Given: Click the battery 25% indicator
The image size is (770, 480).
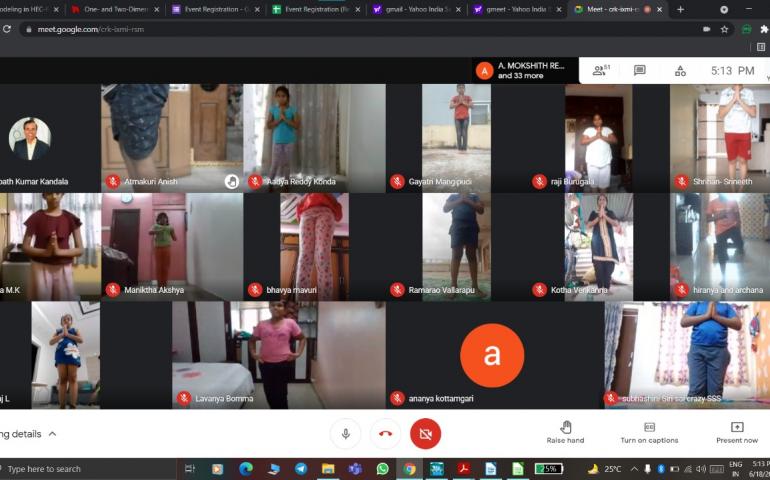Looking at the screenshot, I should [548, 469].
